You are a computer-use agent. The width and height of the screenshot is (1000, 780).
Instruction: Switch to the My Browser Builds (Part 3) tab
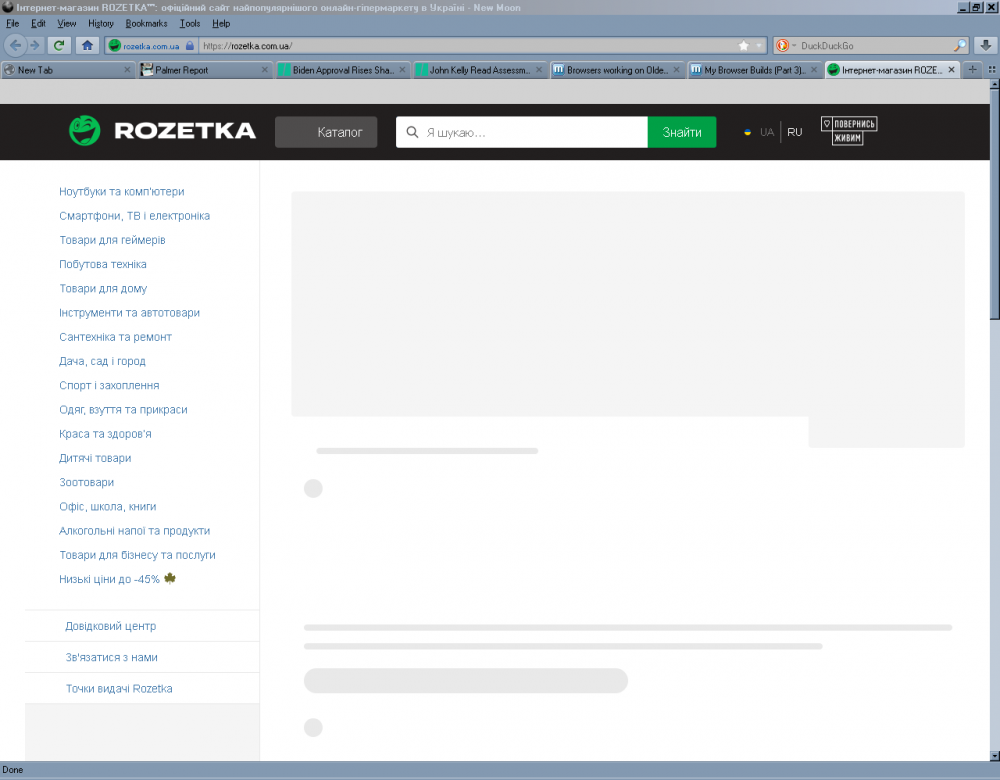tap(754, 70)
